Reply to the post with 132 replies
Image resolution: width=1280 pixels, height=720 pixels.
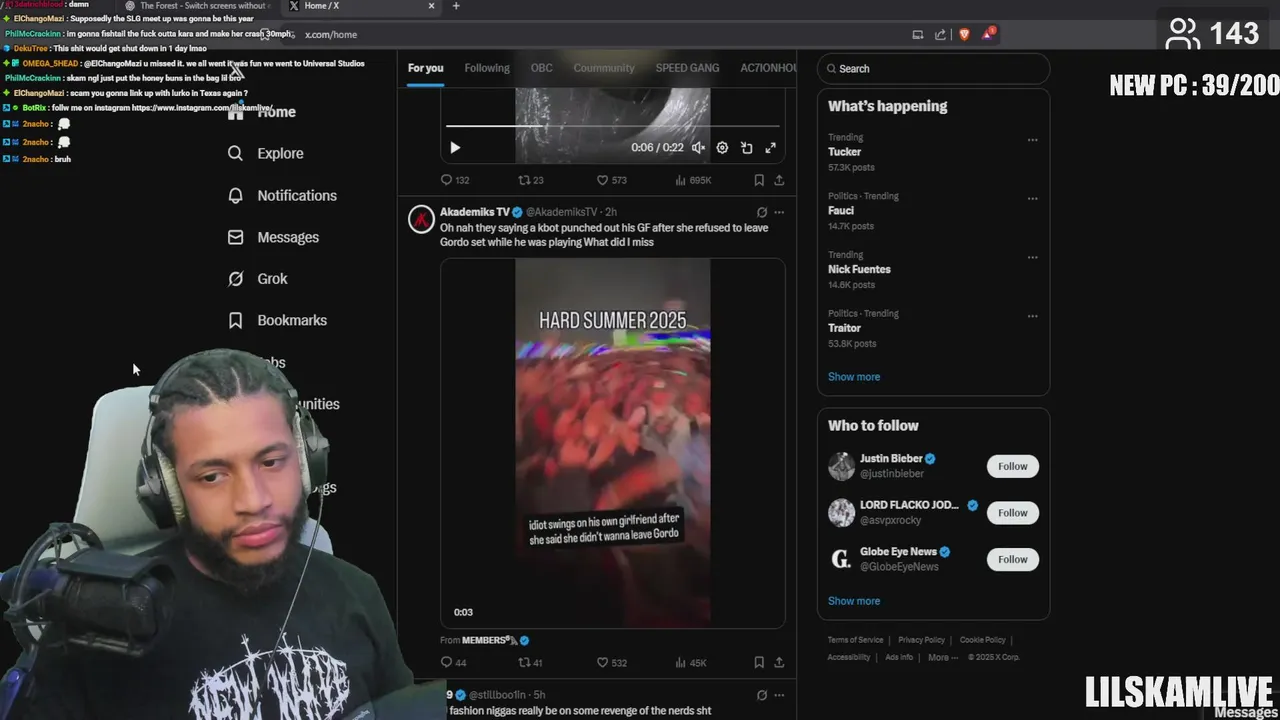(455, 180)
